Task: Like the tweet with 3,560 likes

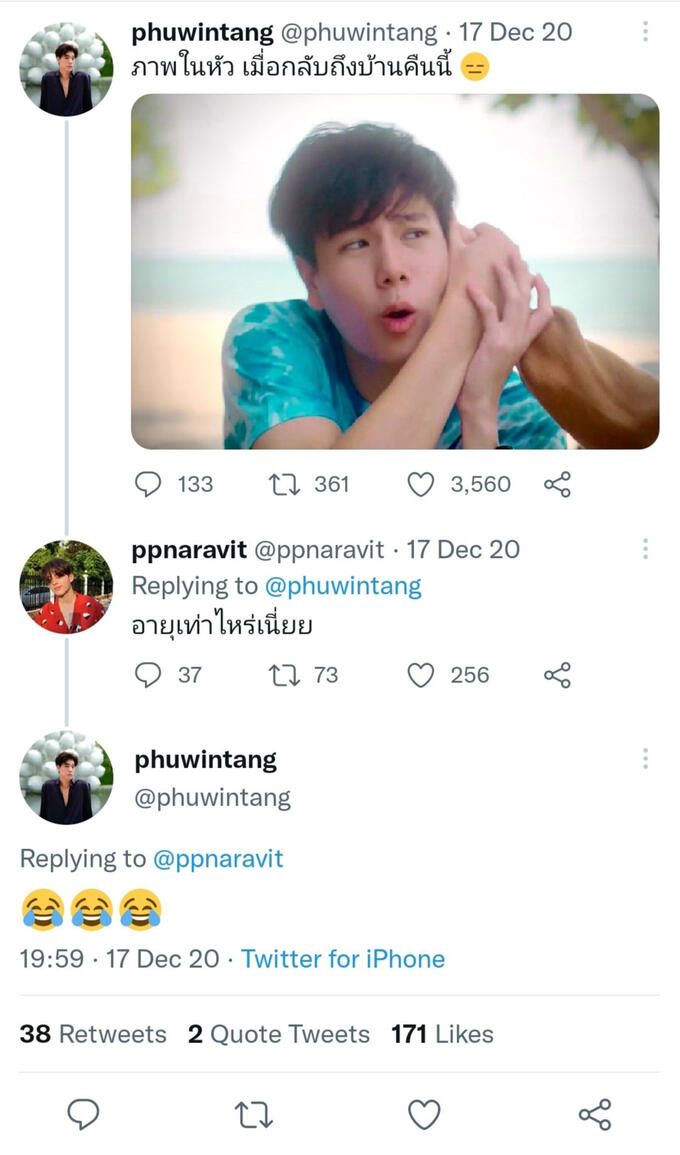Action: pos(422,485)
